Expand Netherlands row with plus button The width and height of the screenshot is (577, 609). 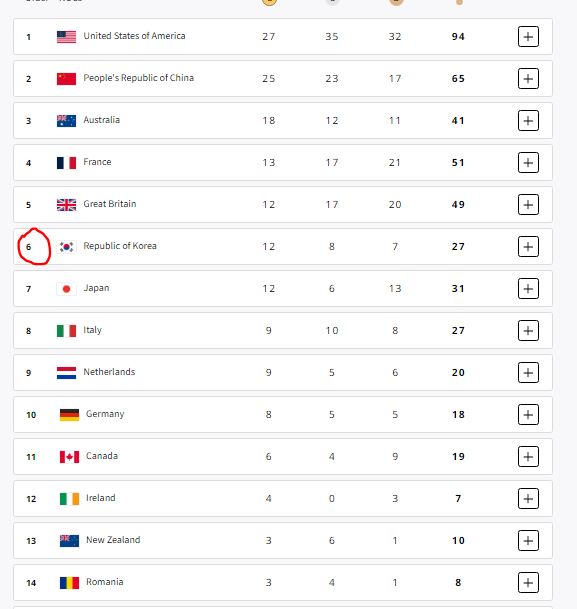528,372
